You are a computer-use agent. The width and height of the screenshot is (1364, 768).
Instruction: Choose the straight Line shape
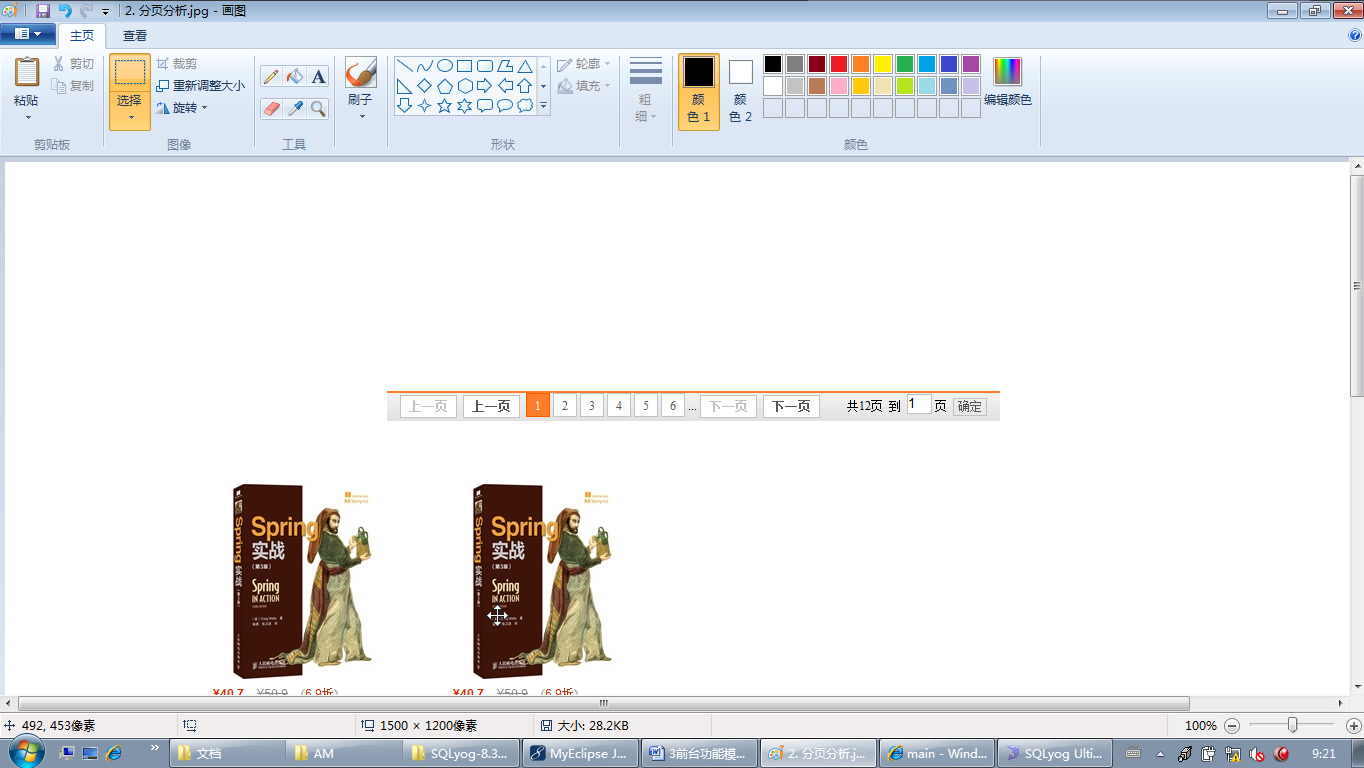click(405, 66)
